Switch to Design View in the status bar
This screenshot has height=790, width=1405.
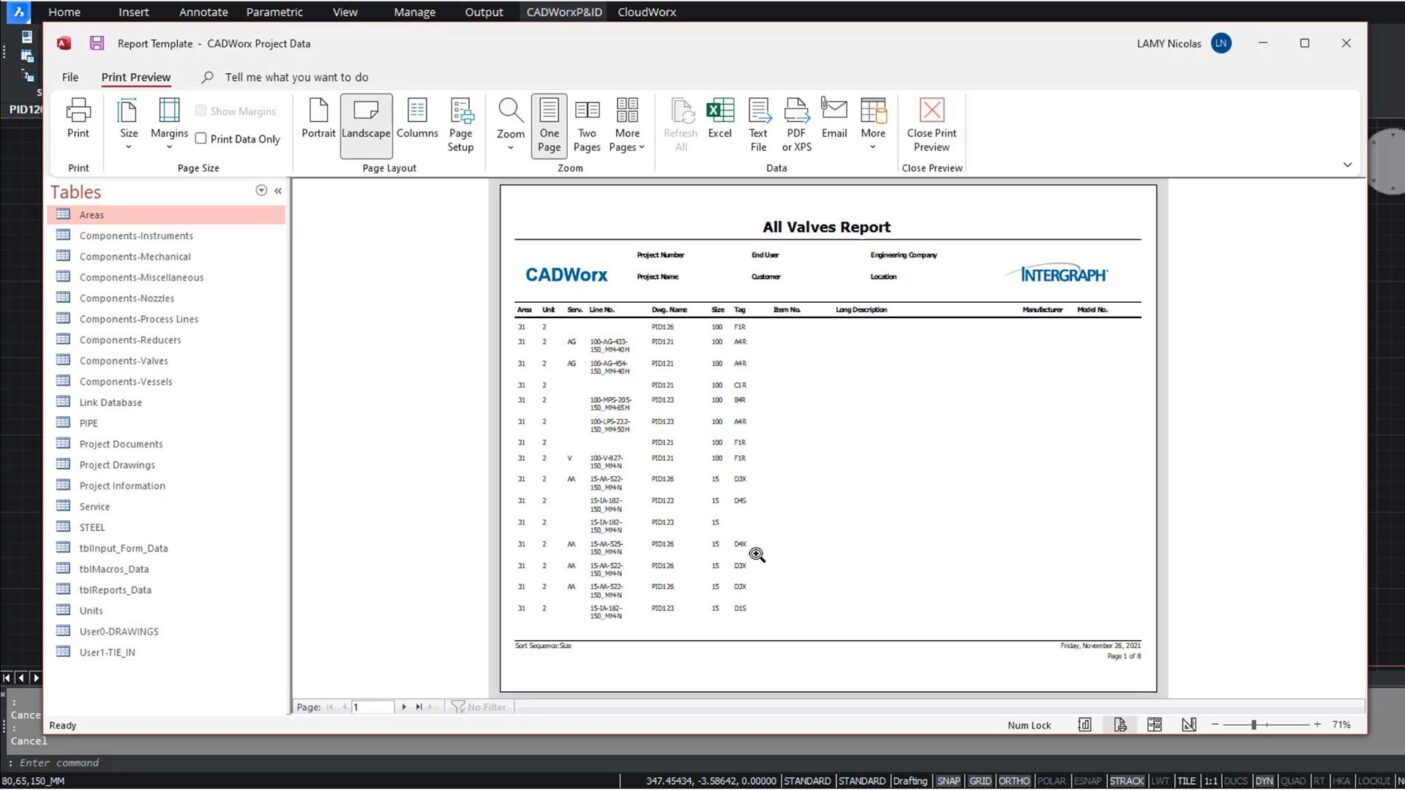coord(1189,725)
